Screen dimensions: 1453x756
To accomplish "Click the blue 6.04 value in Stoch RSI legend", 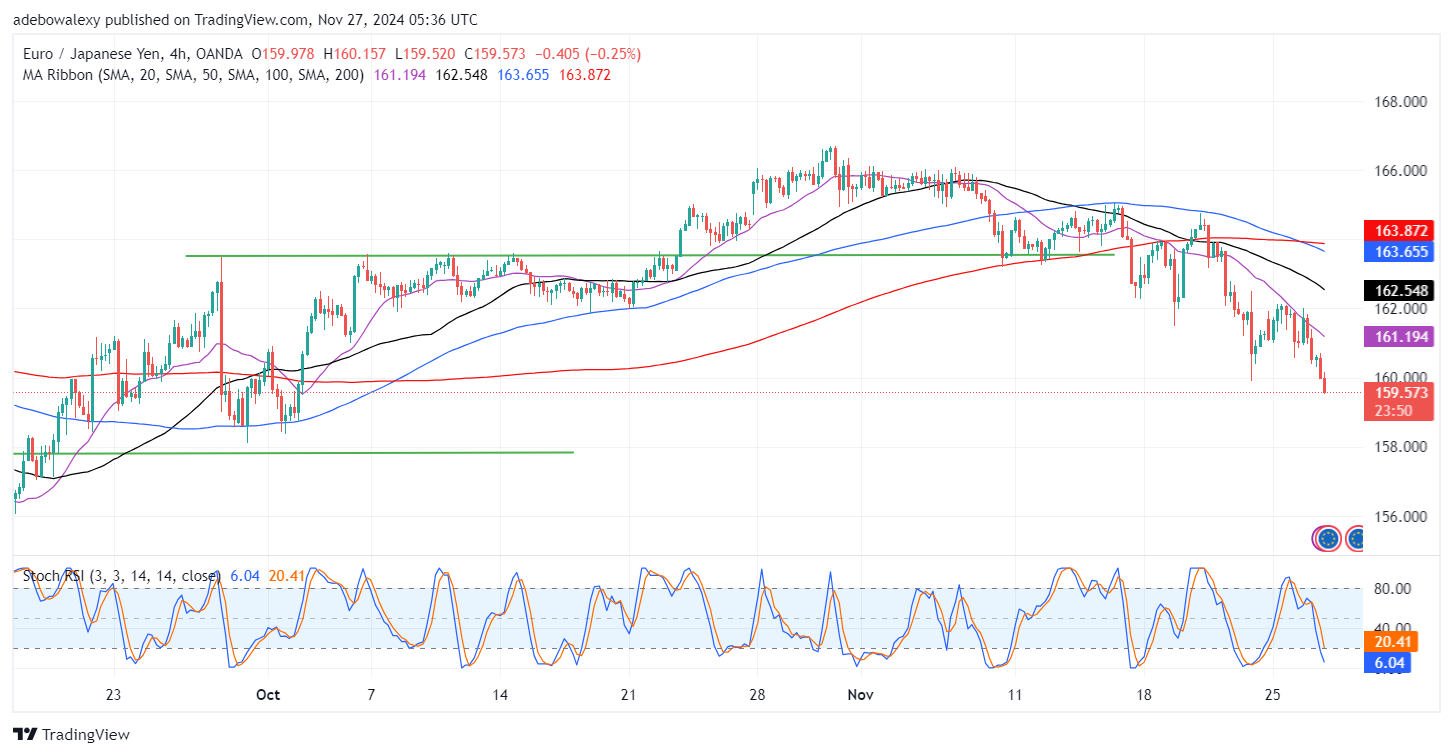I will tap(245, 576).
